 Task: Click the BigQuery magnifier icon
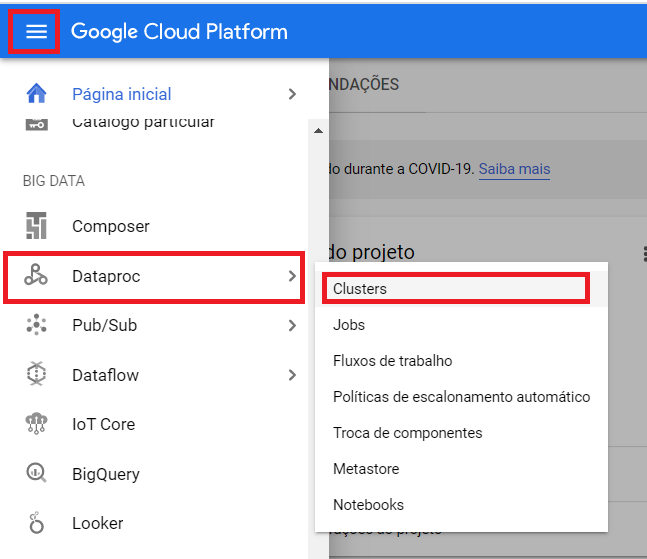coord(37,473)
